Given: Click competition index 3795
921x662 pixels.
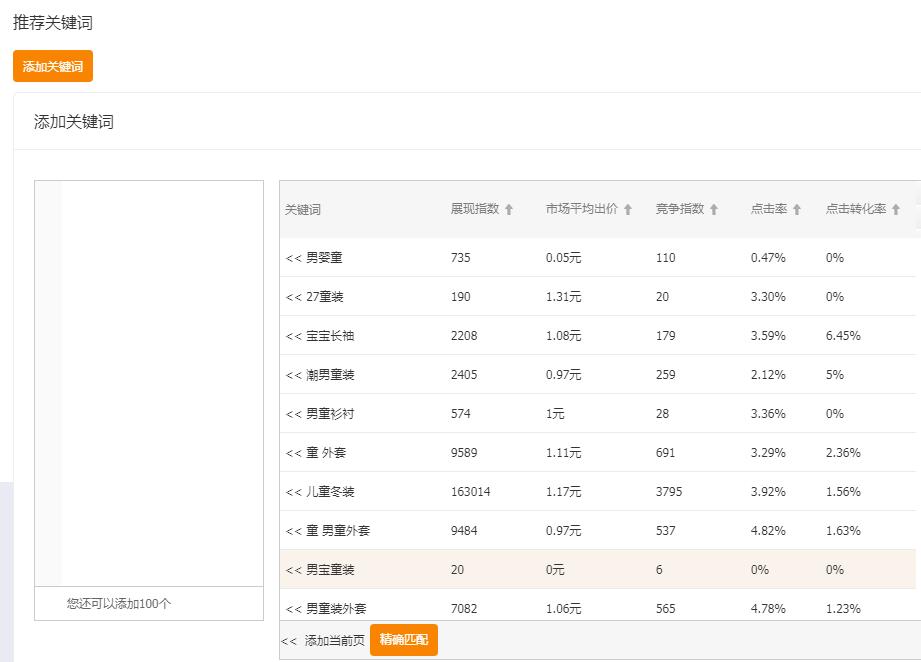Looking at the screenshot, I should click(x=669, y=492).
